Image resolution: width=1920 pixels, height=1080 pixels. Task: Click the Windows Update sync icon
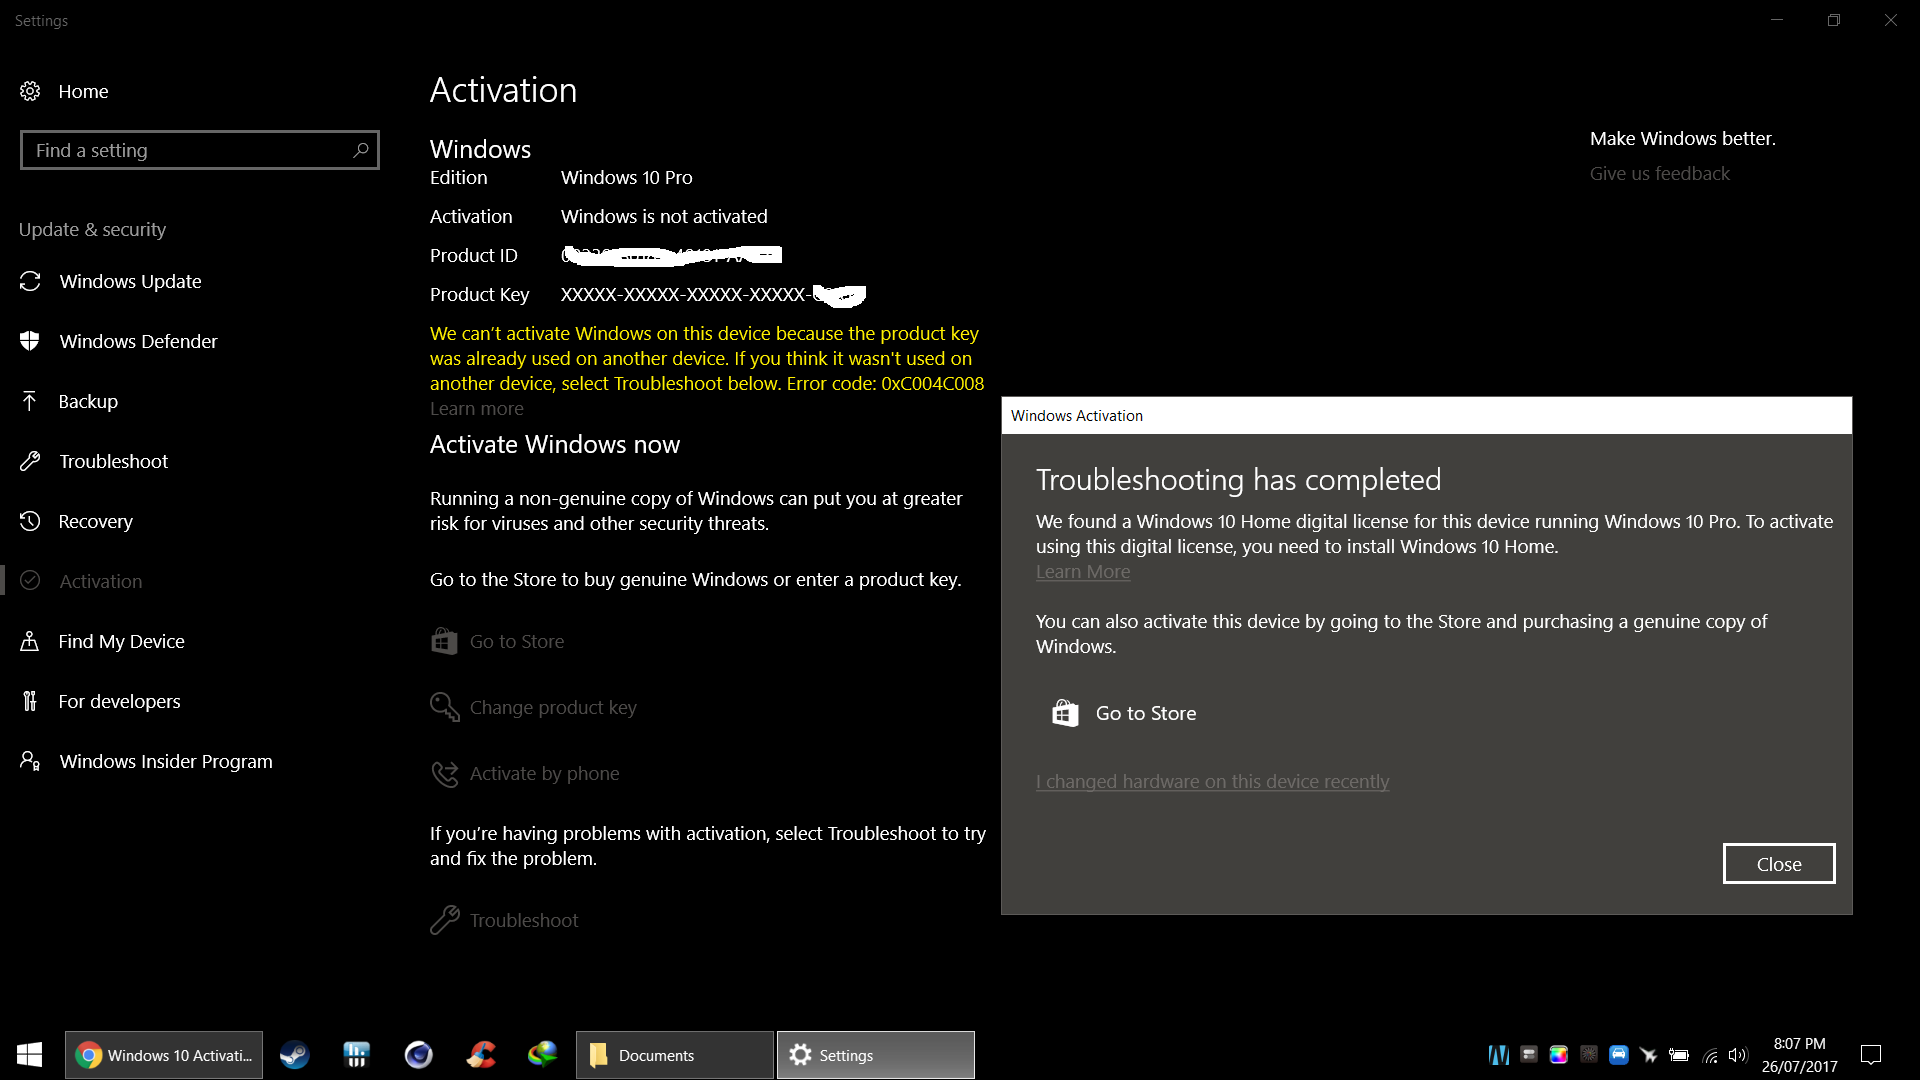[30, 281]
